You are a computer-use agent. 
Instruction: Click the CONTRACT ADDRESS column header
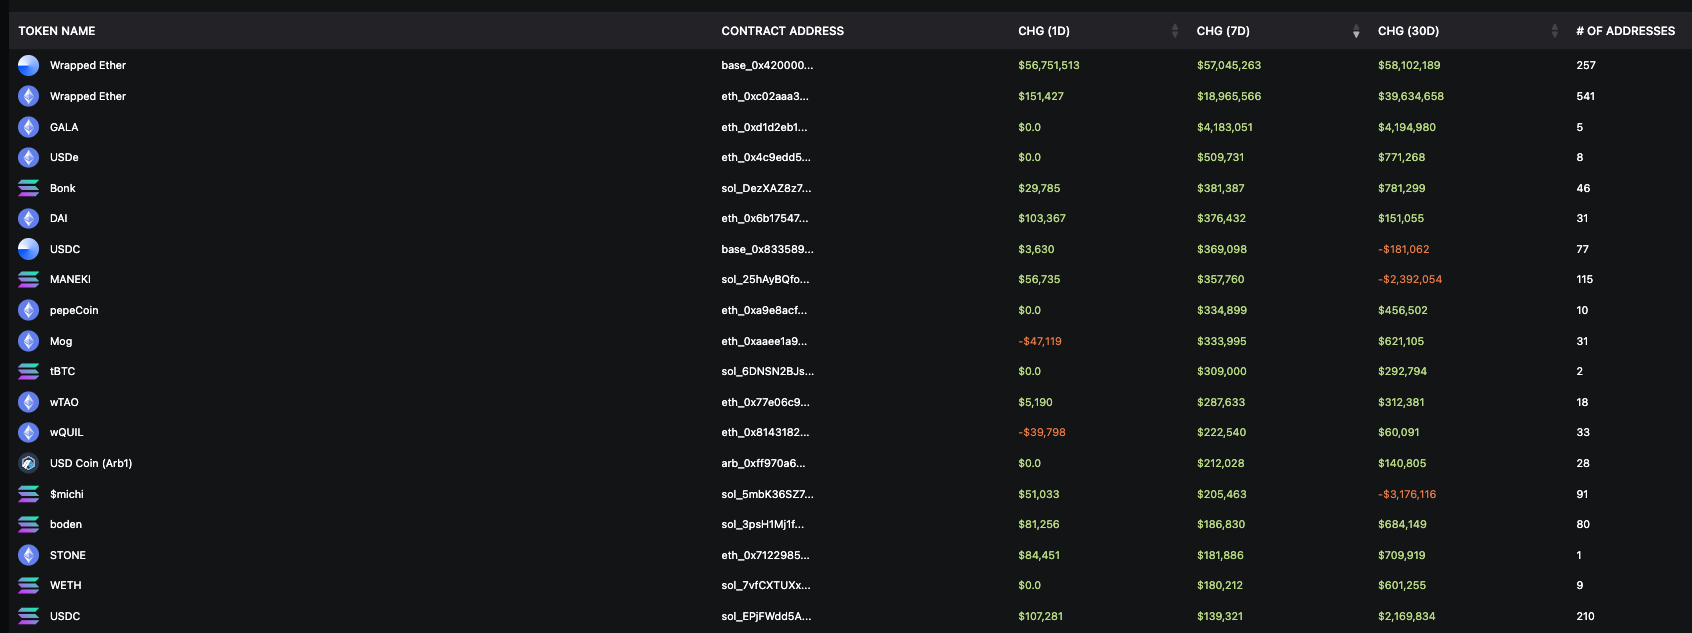pos(783,31)
